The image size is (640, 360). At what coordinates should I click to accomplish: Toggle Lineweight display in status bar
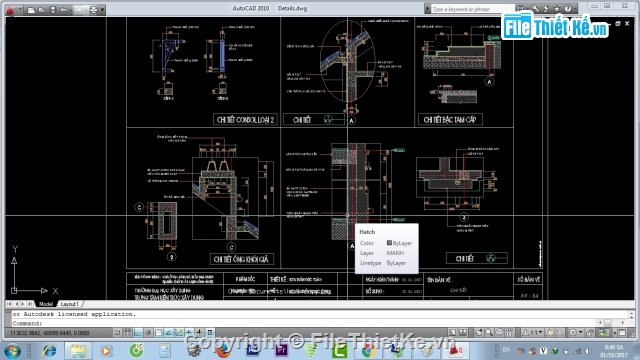[200, 333]
